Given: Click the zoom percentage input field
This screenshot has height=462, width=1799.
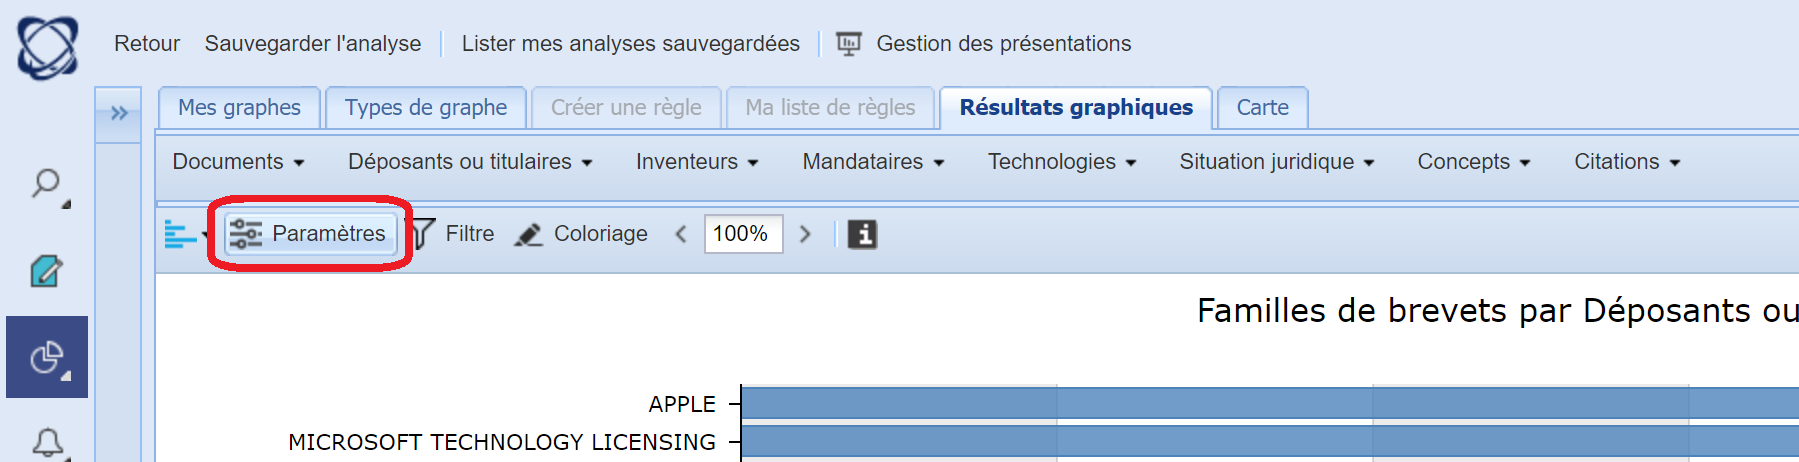Looking at the screenshot, I should (742, 234).
